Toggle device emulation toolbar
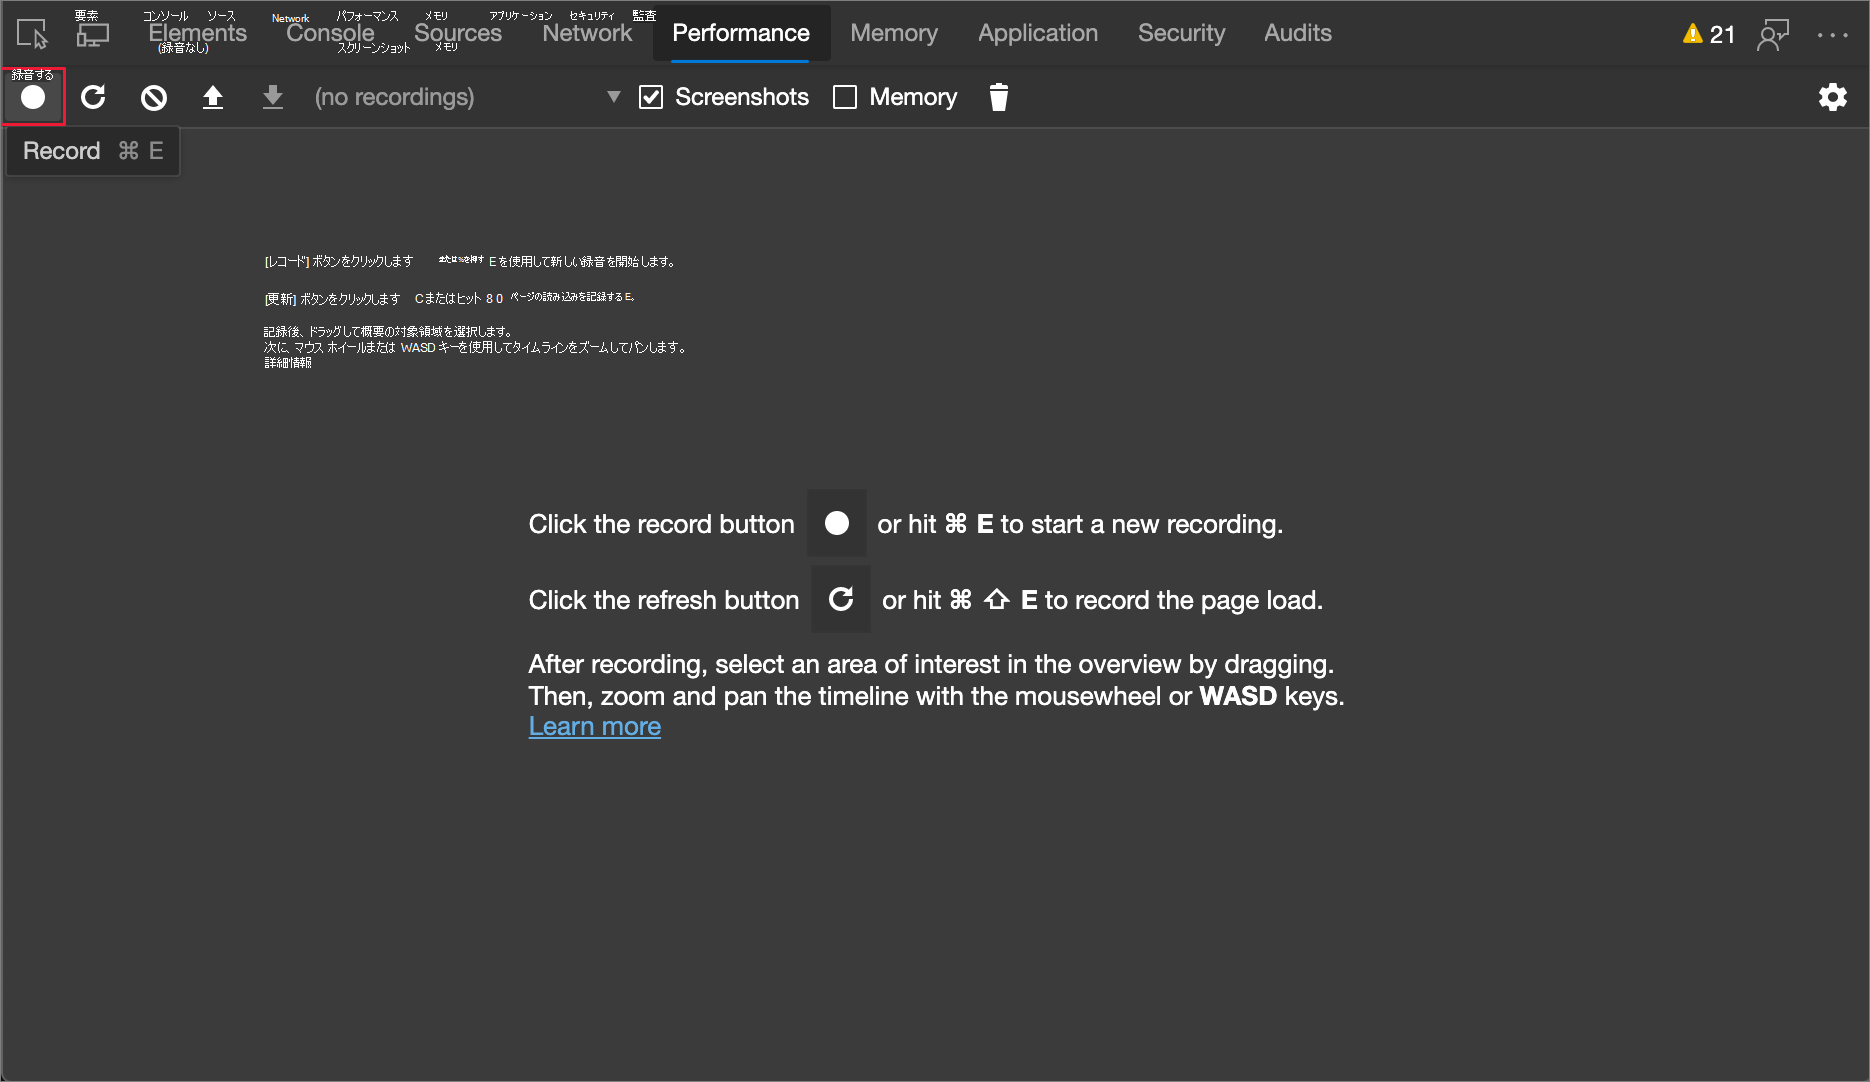 coord(92,34)
